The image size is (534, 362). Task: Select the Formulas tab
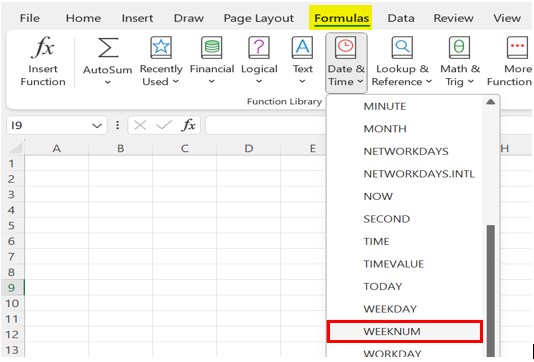pyautogui.click(x=341, y=18)
